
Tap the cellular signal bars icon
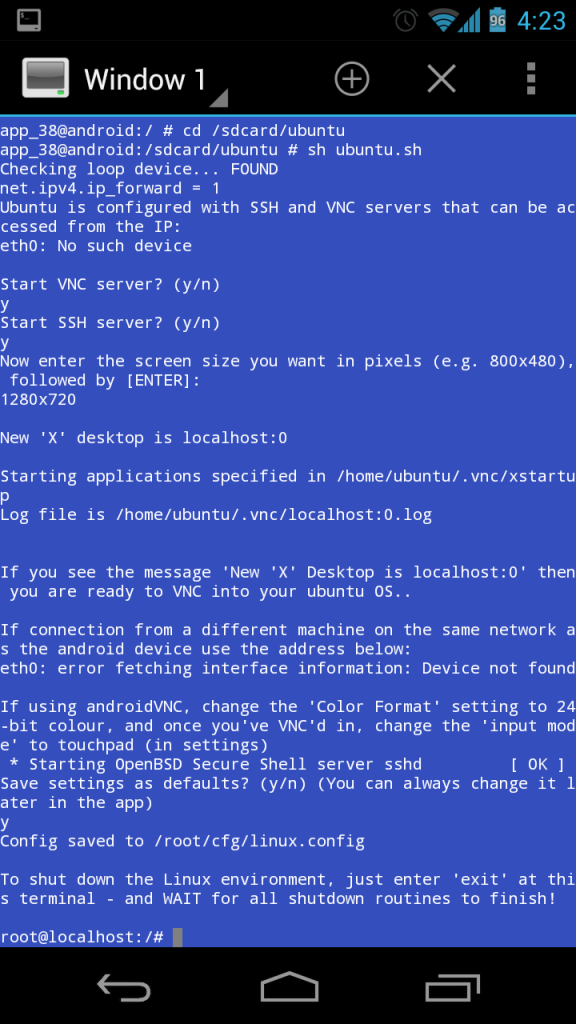pyautogui.click(x=469, y=20)
